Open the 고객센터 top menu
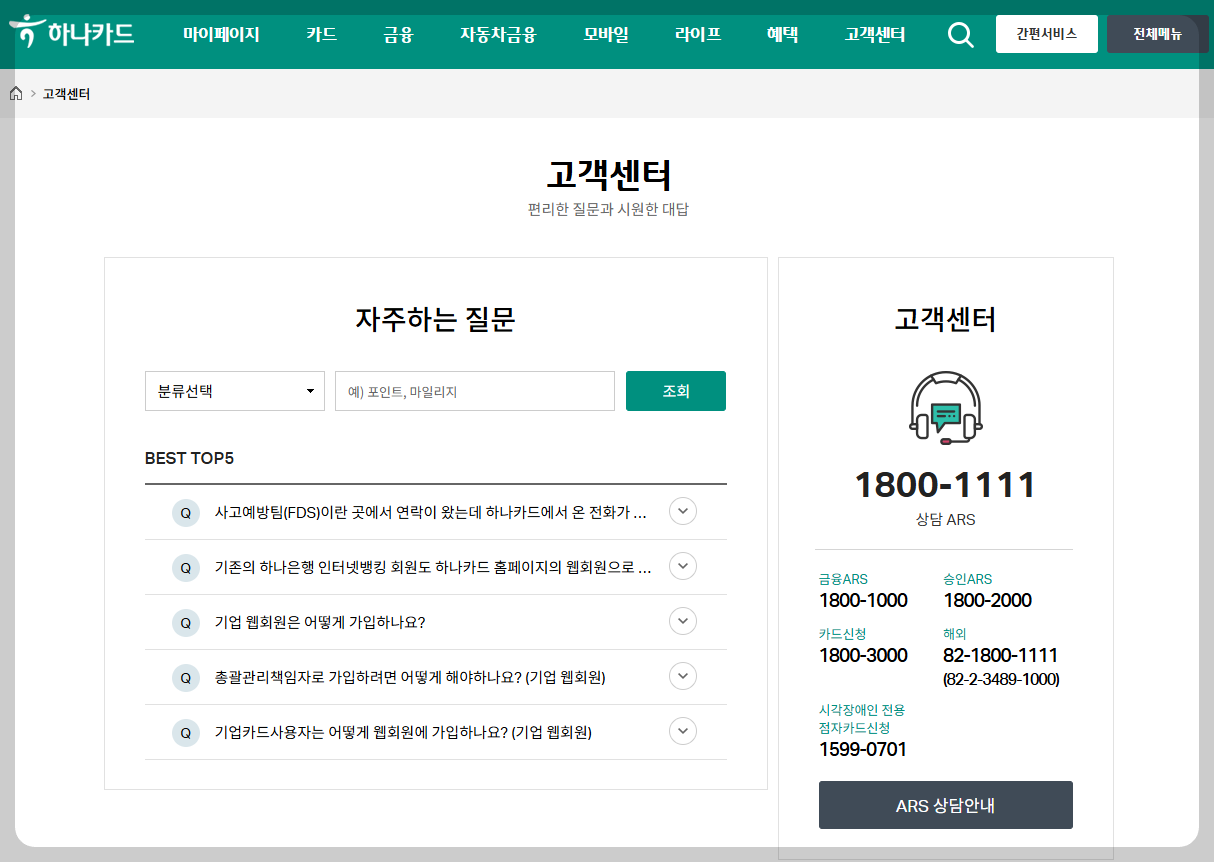 tap(875, 34)
